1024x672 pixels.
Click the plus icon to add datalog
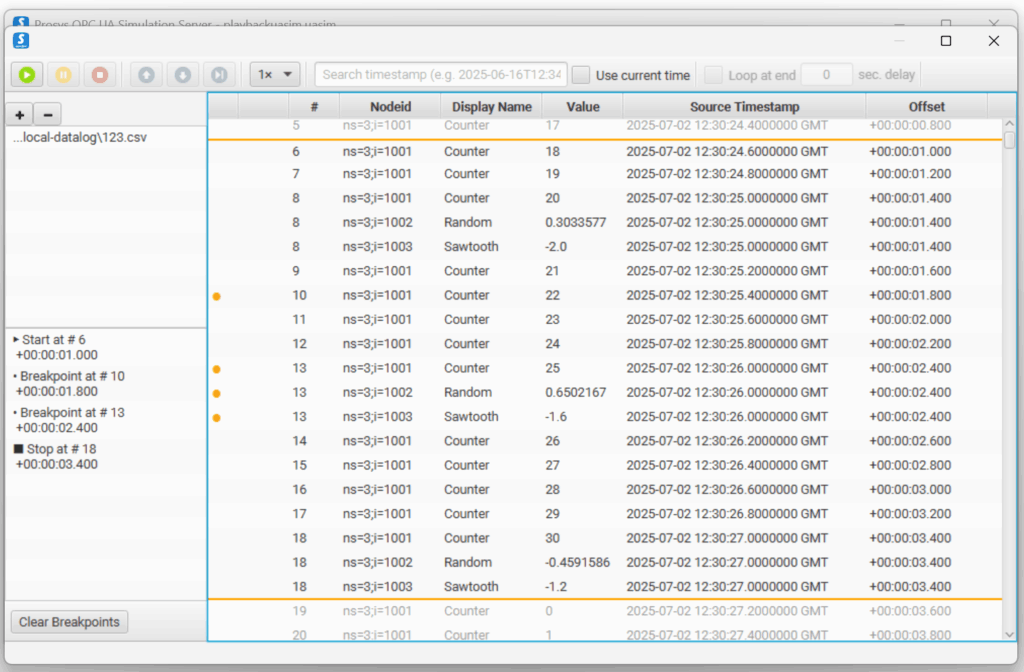tap(20, 114)
